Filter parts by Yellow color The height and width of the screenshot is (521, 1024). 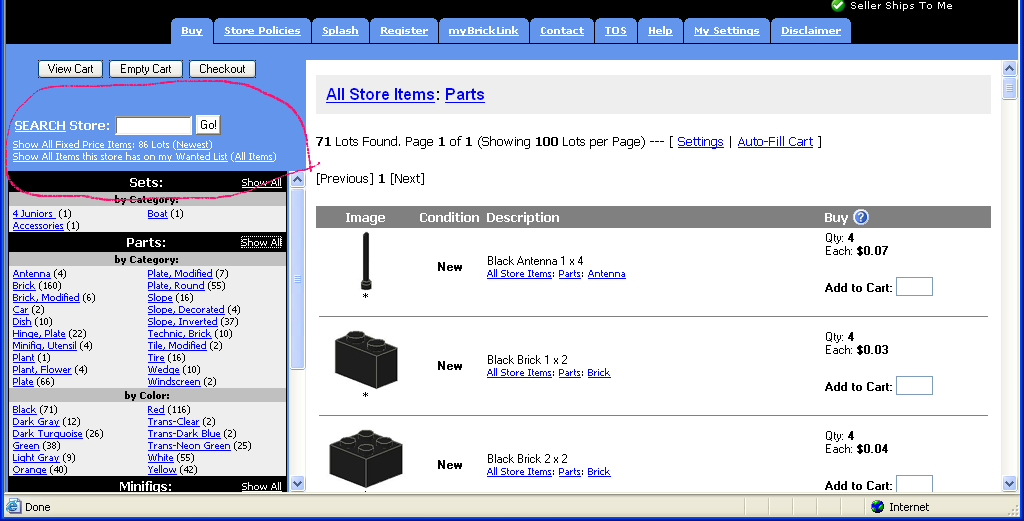click(162, 469)
